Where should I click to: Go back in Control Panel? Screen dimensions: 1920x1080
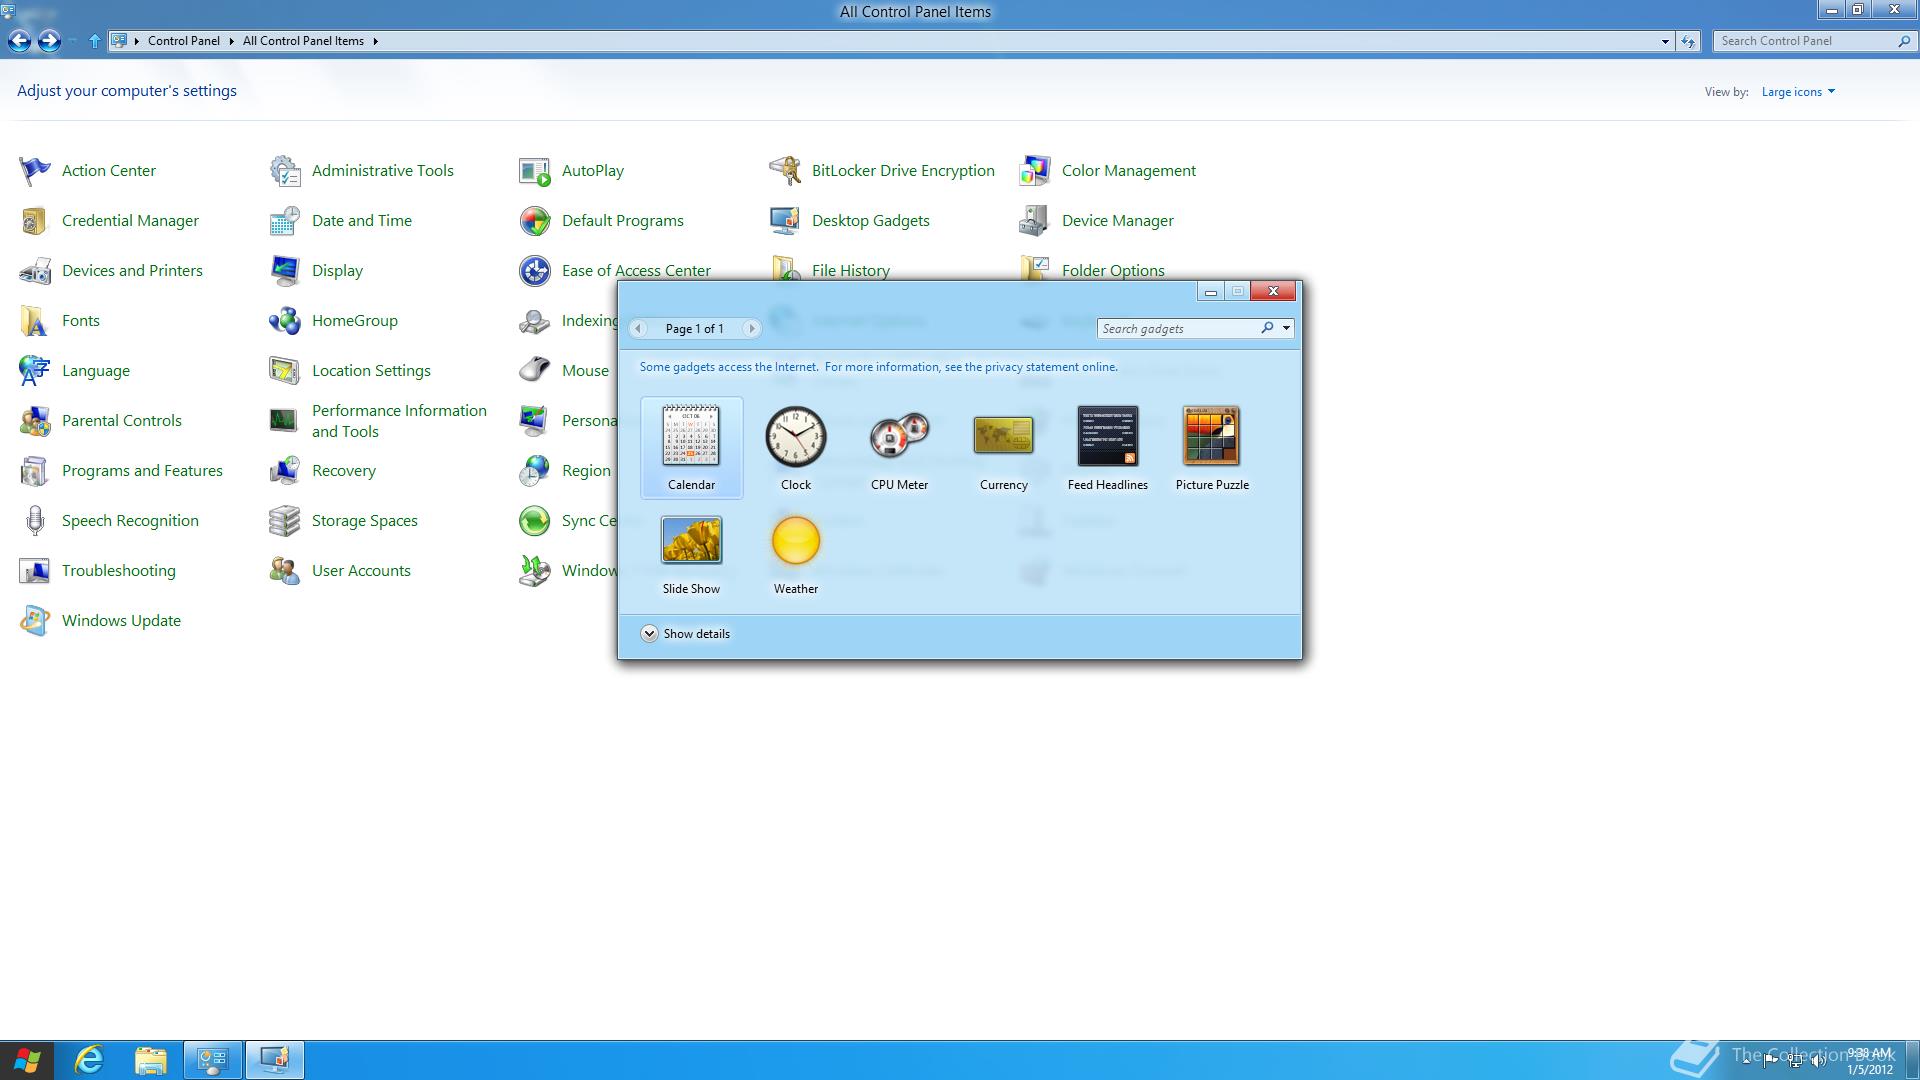tap(19, 41)
